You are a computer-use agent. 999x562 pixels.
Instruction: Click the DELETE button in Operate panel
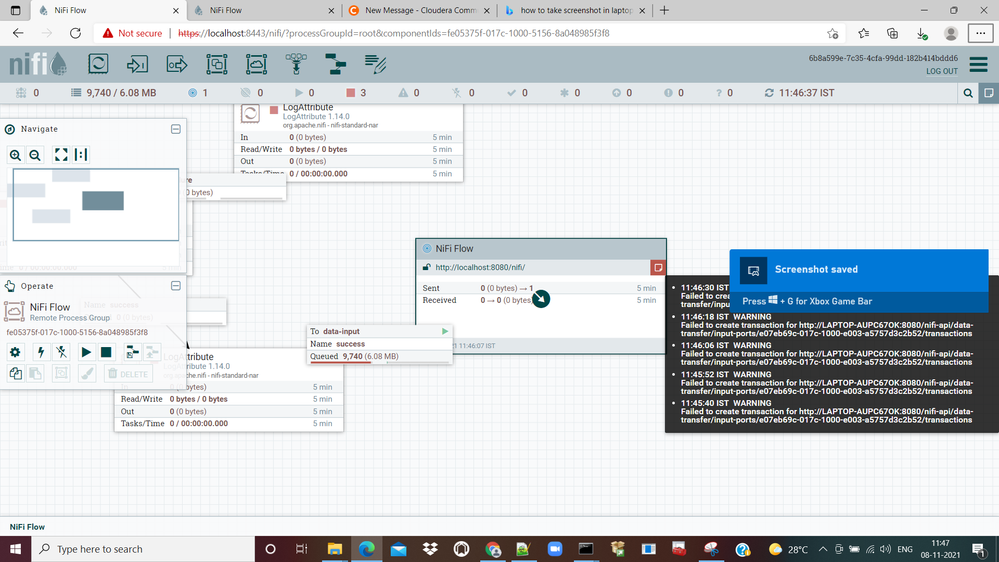click(x=128, y=374)
